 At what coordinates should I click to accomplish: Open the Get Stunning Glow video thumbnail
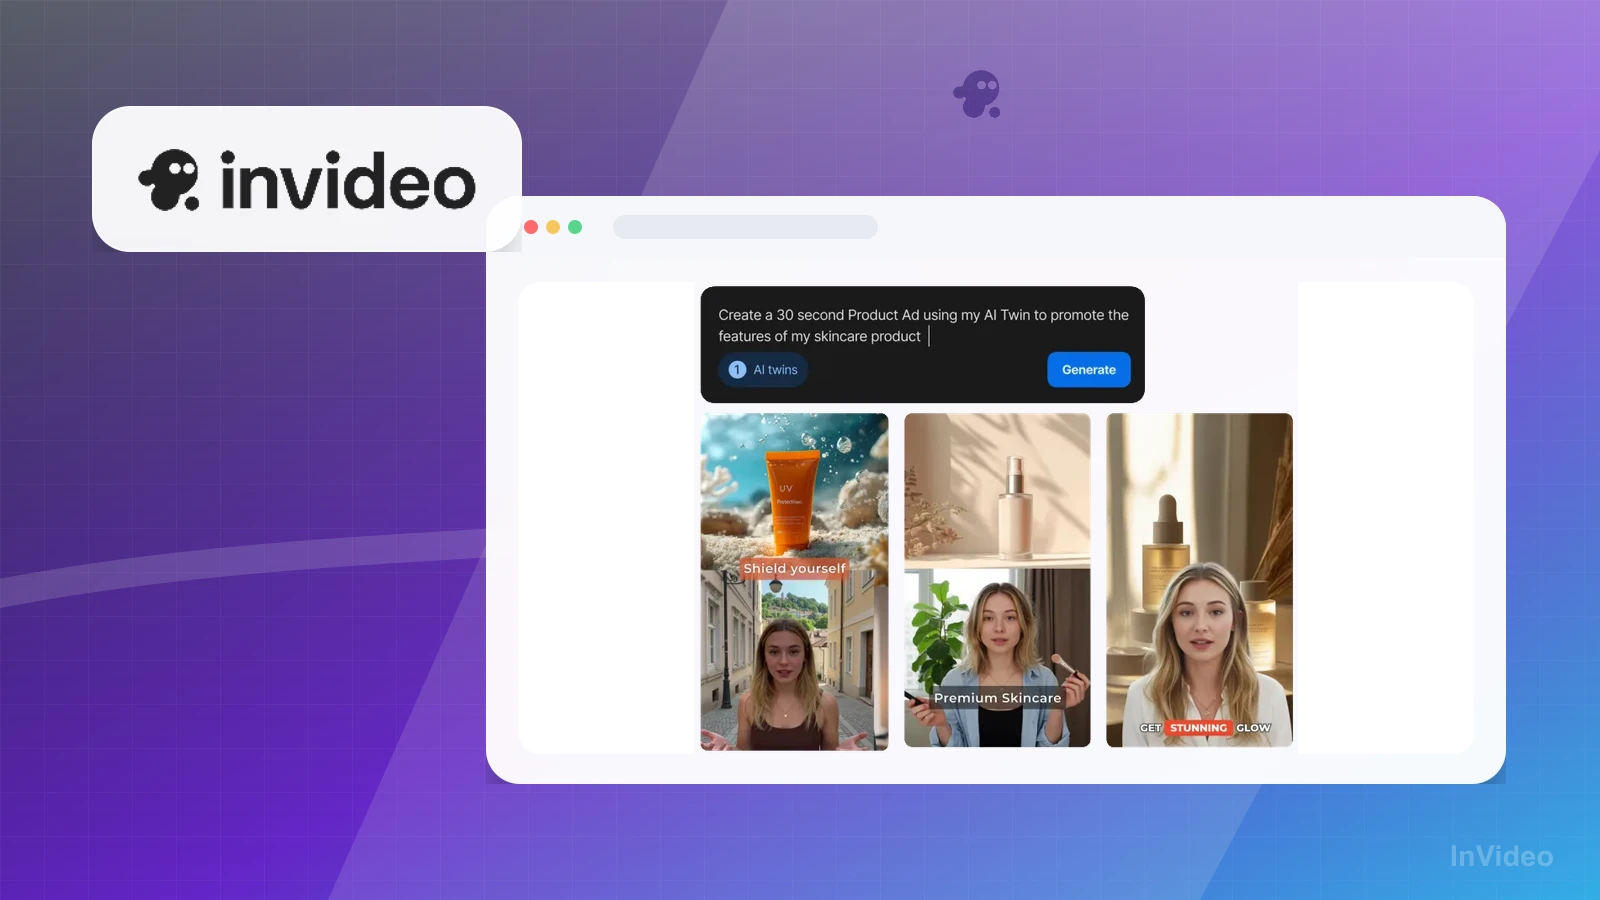pyautogui.click(x=1199, y=580)
